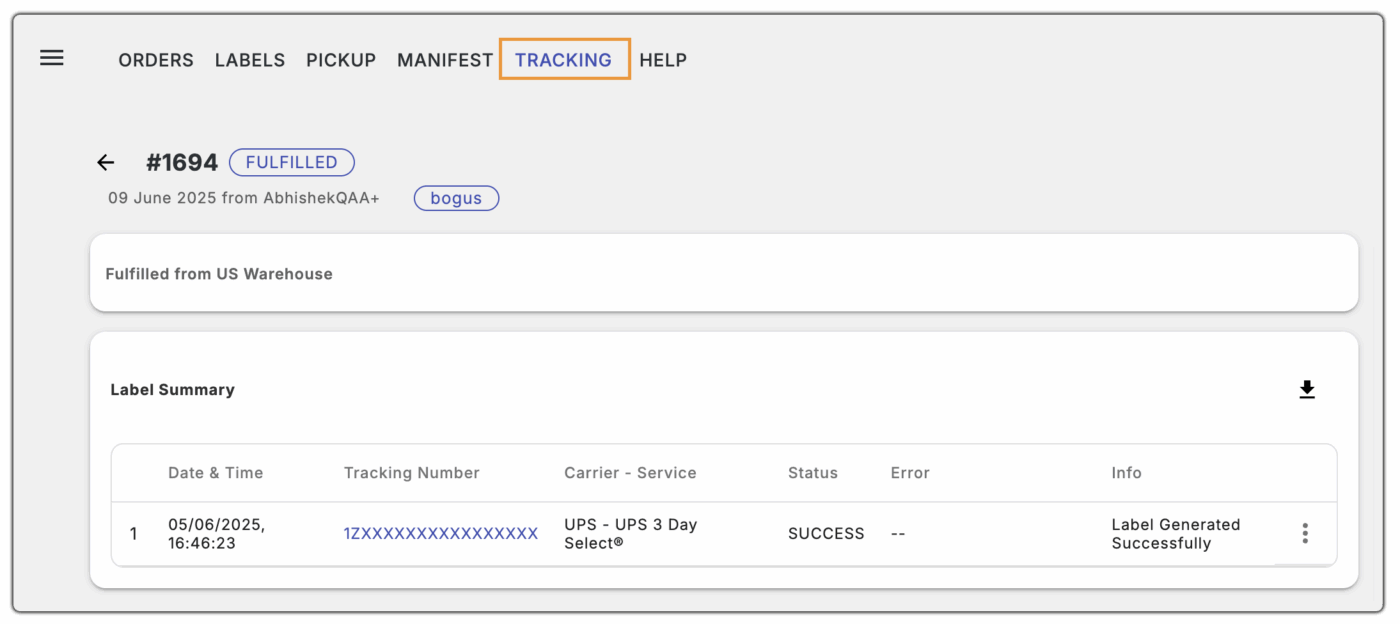
Task: Download the label summary
Action: click(x=1307, y=389)
